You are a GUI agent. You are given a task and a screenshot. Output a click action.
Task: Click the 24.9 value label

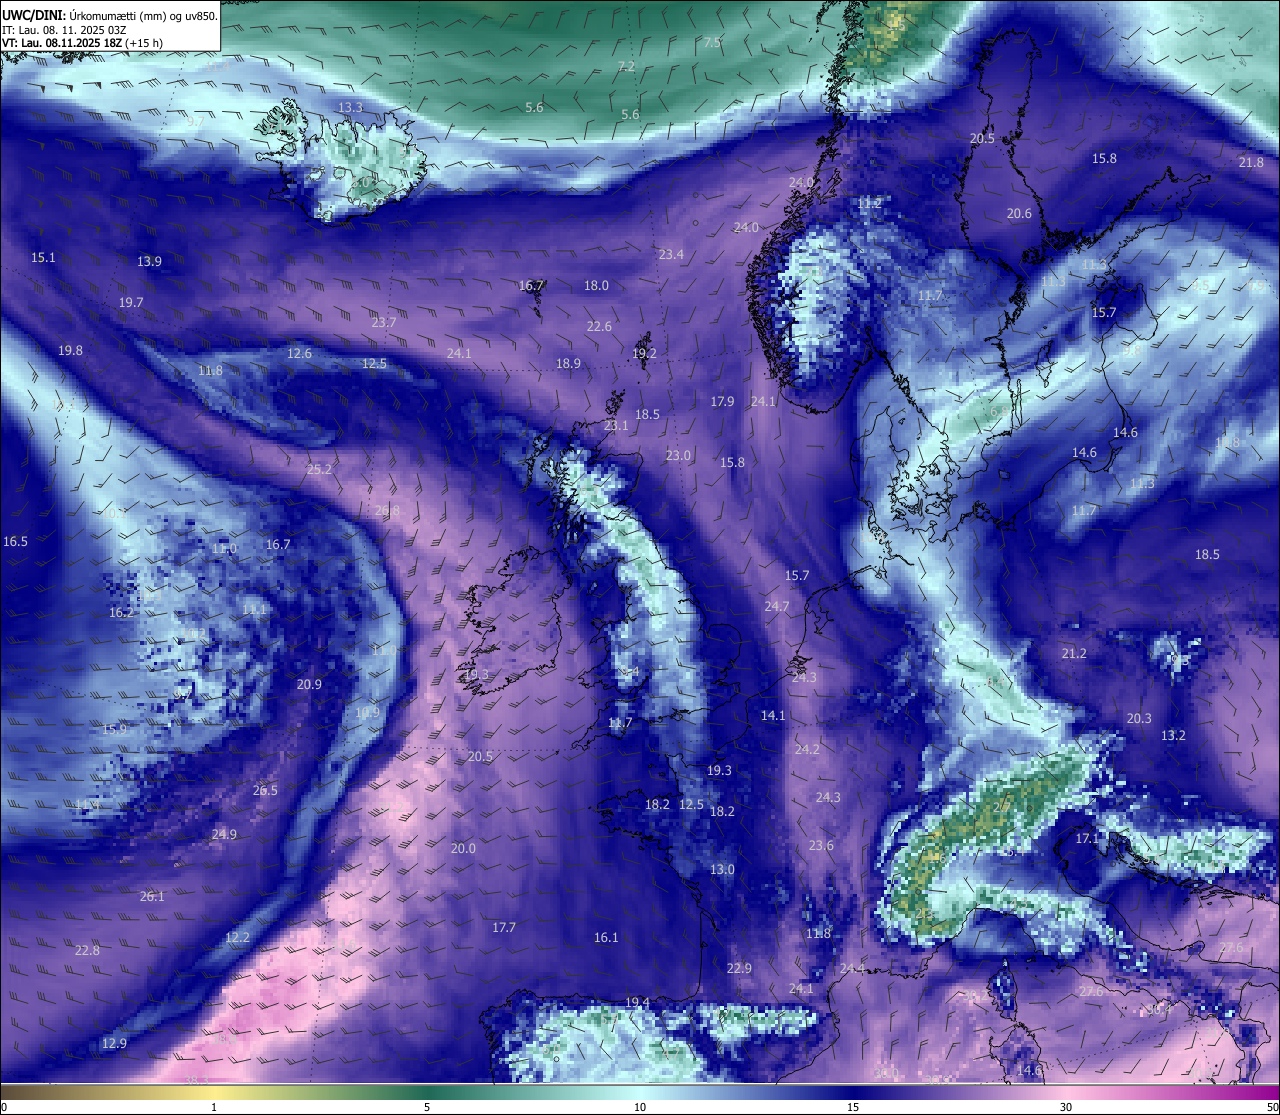[224, 834]
